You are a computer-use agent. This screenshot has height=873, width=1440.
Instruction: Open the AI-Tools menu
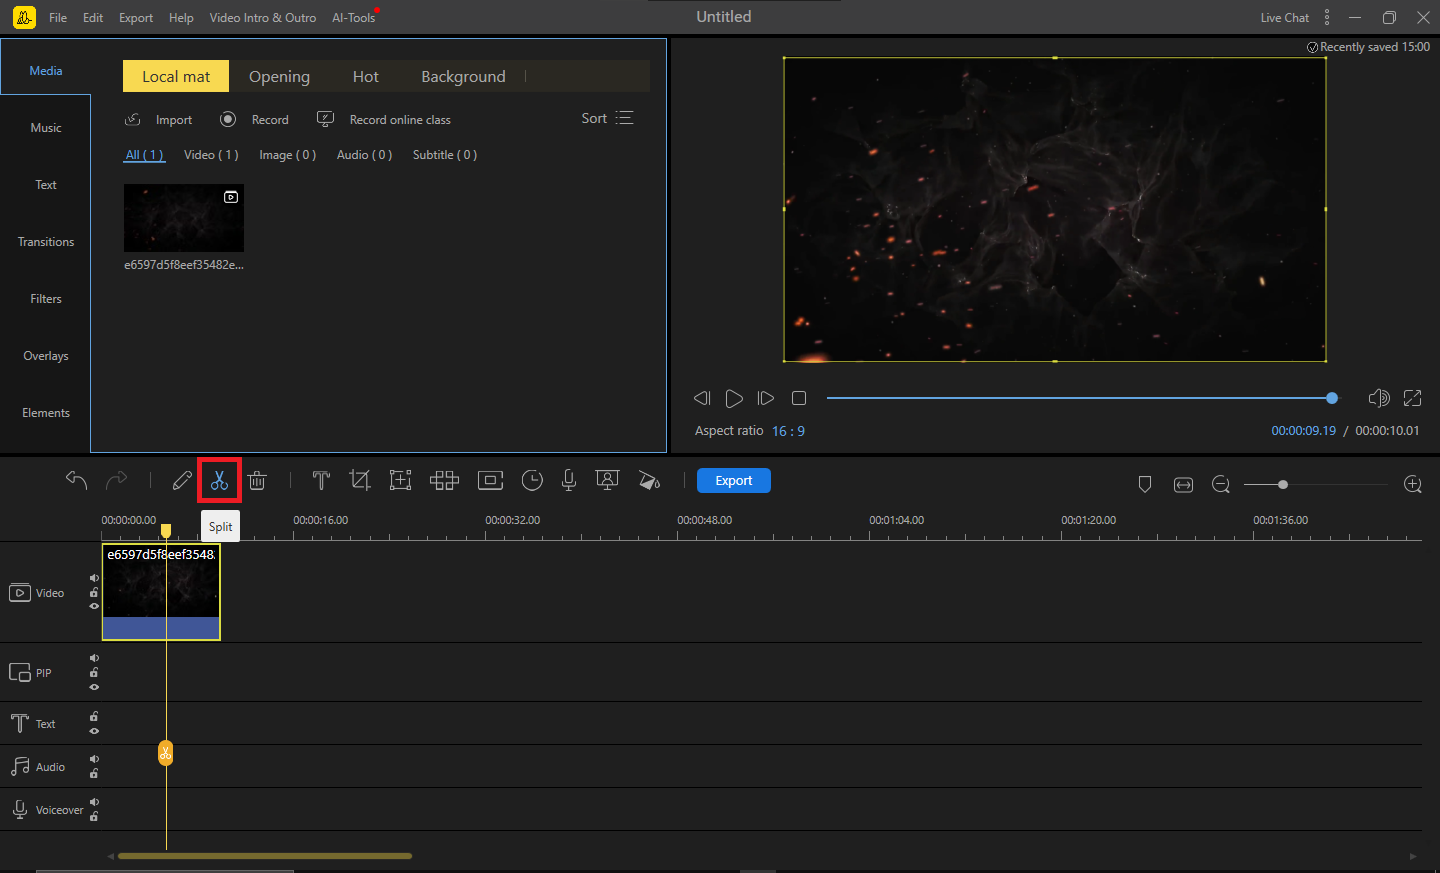click(x=354, y=17)
